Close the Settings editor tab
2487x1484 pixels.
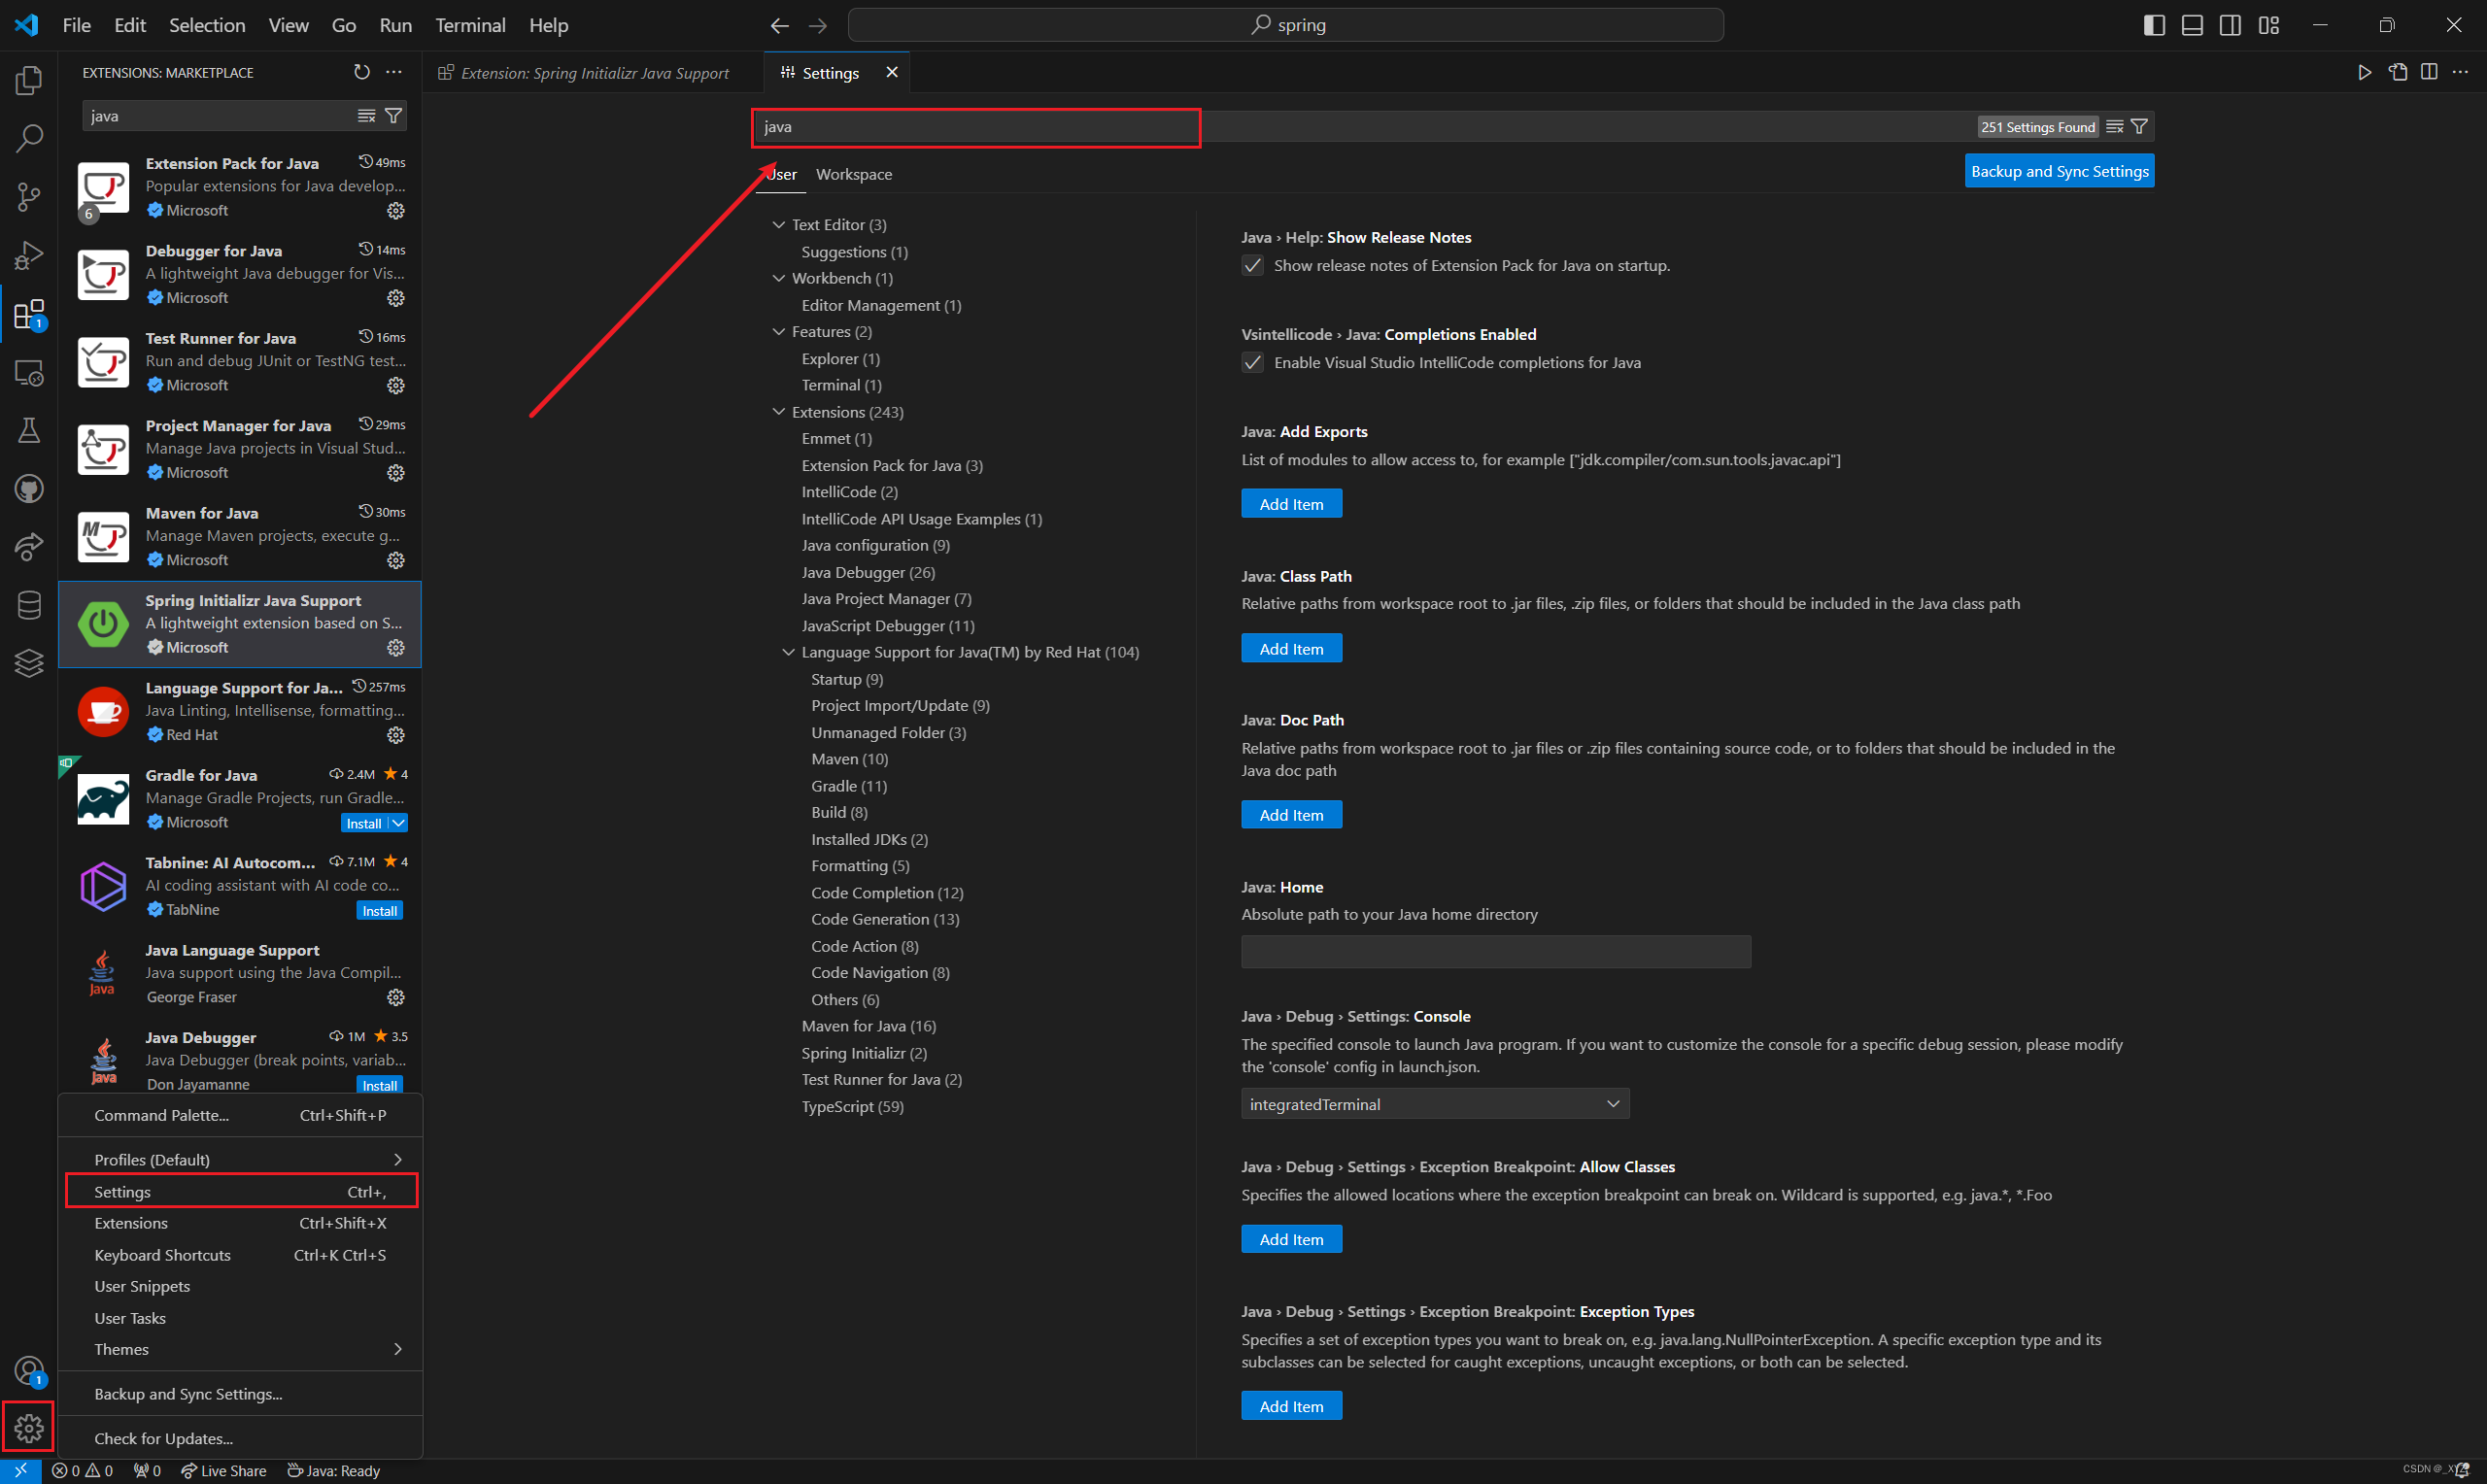click(892, 72)
